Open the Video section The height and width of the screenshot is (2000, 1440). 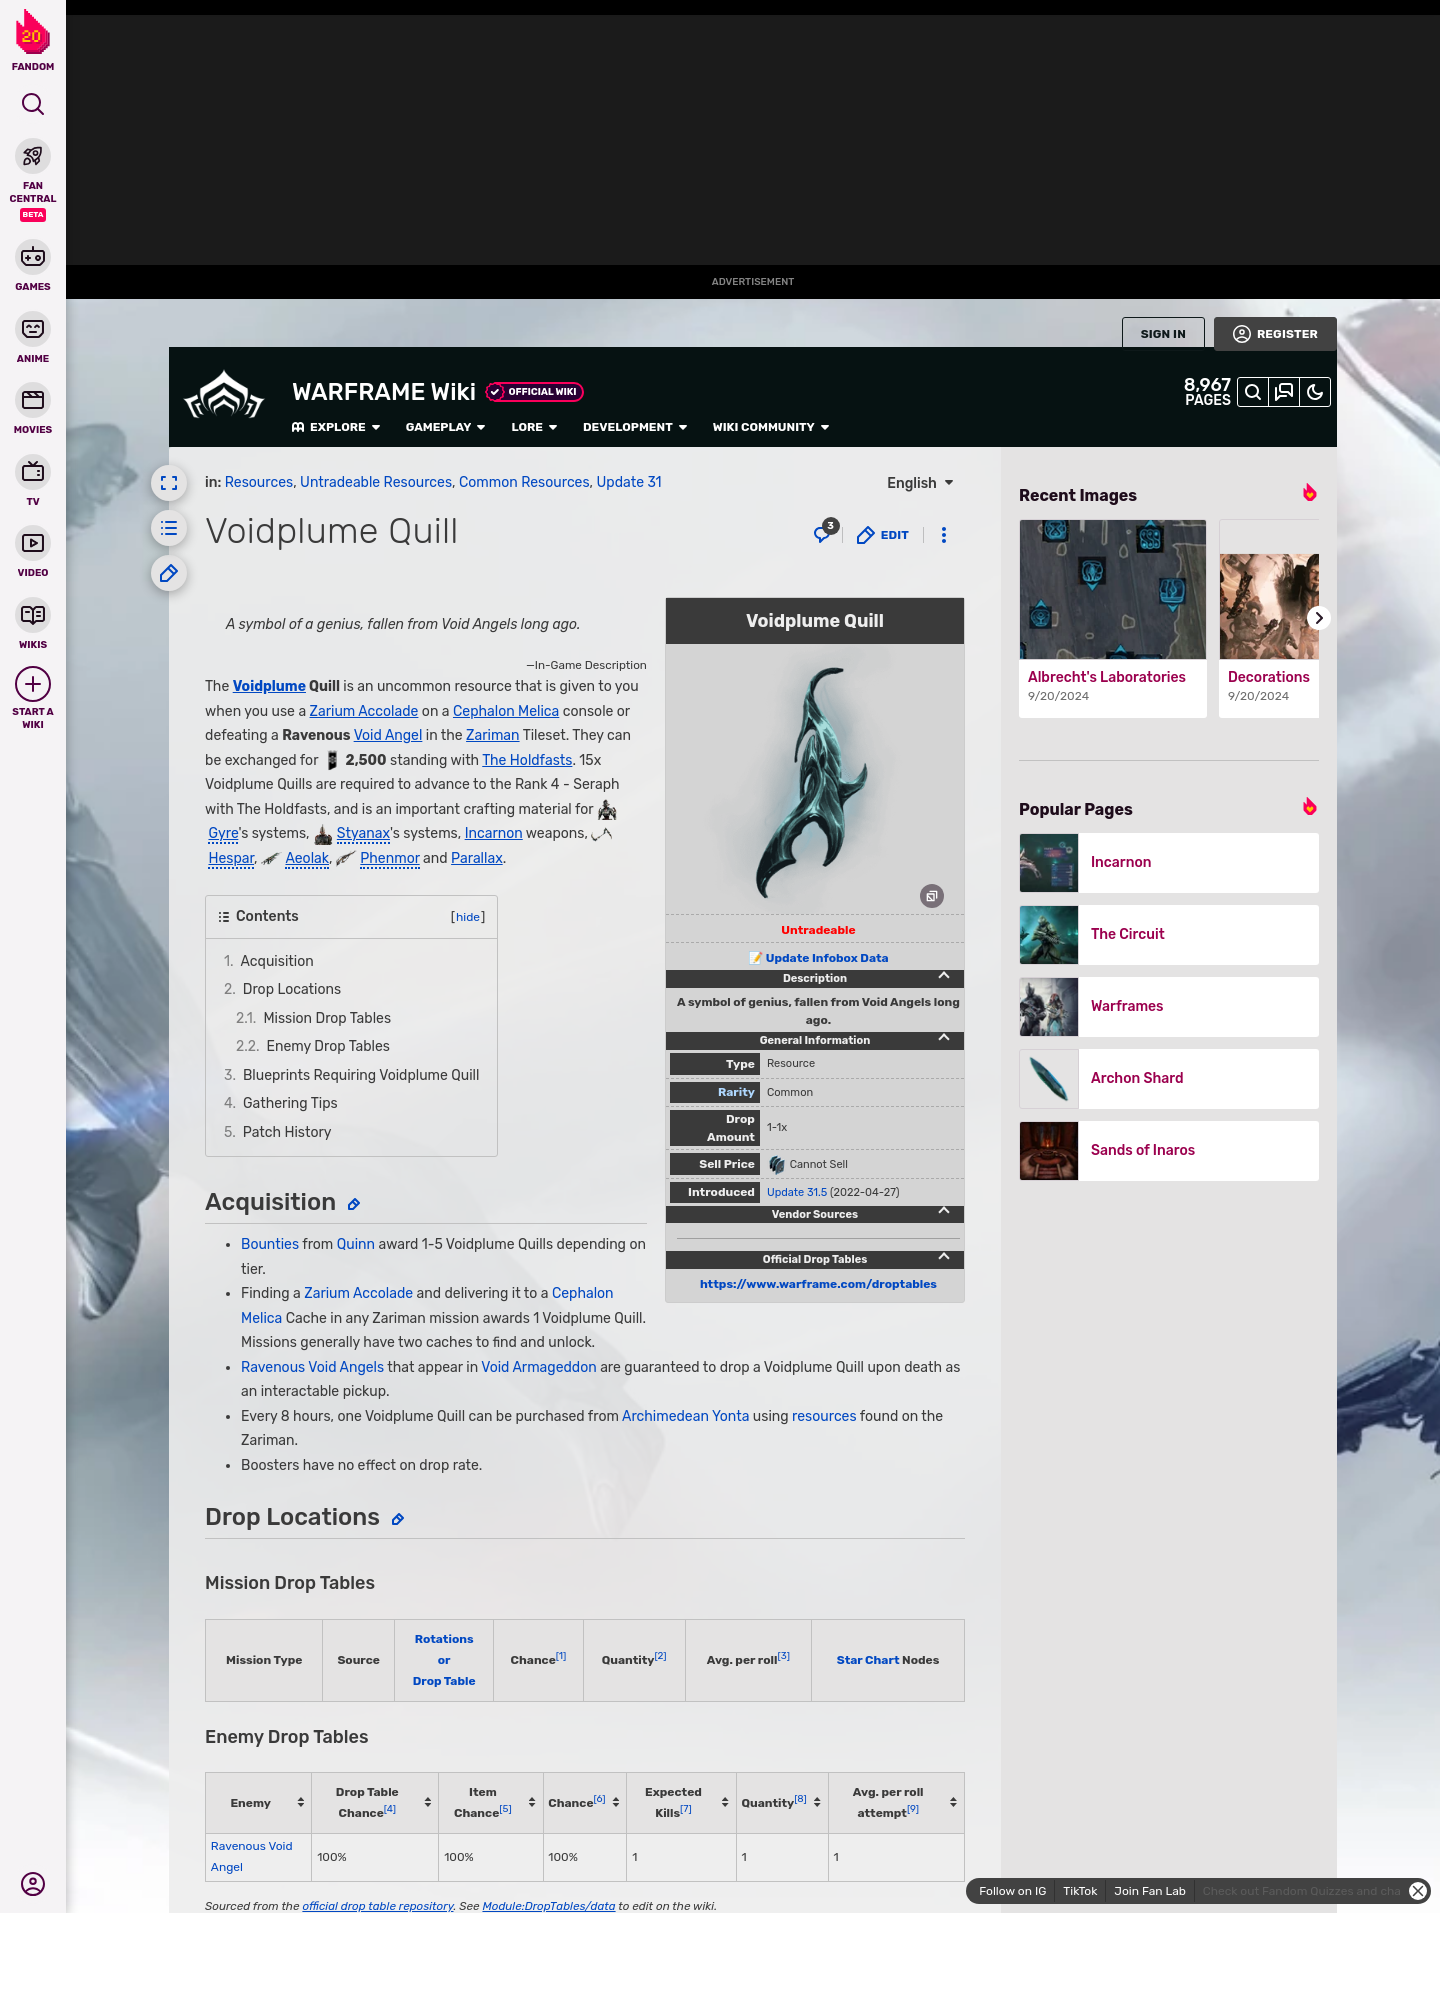point(33,552)
